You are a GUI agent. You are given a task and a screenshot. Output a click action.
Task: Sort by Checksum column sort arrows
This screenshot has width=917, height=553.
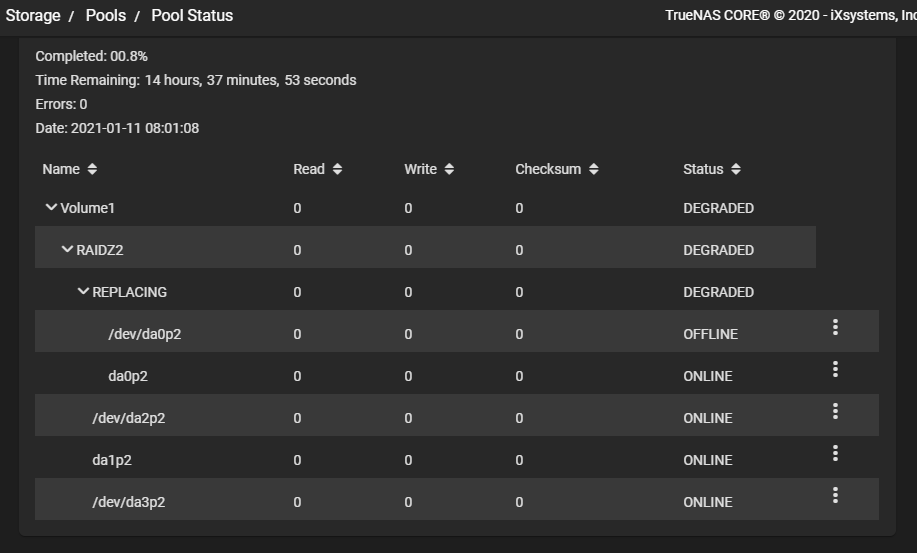593,169
